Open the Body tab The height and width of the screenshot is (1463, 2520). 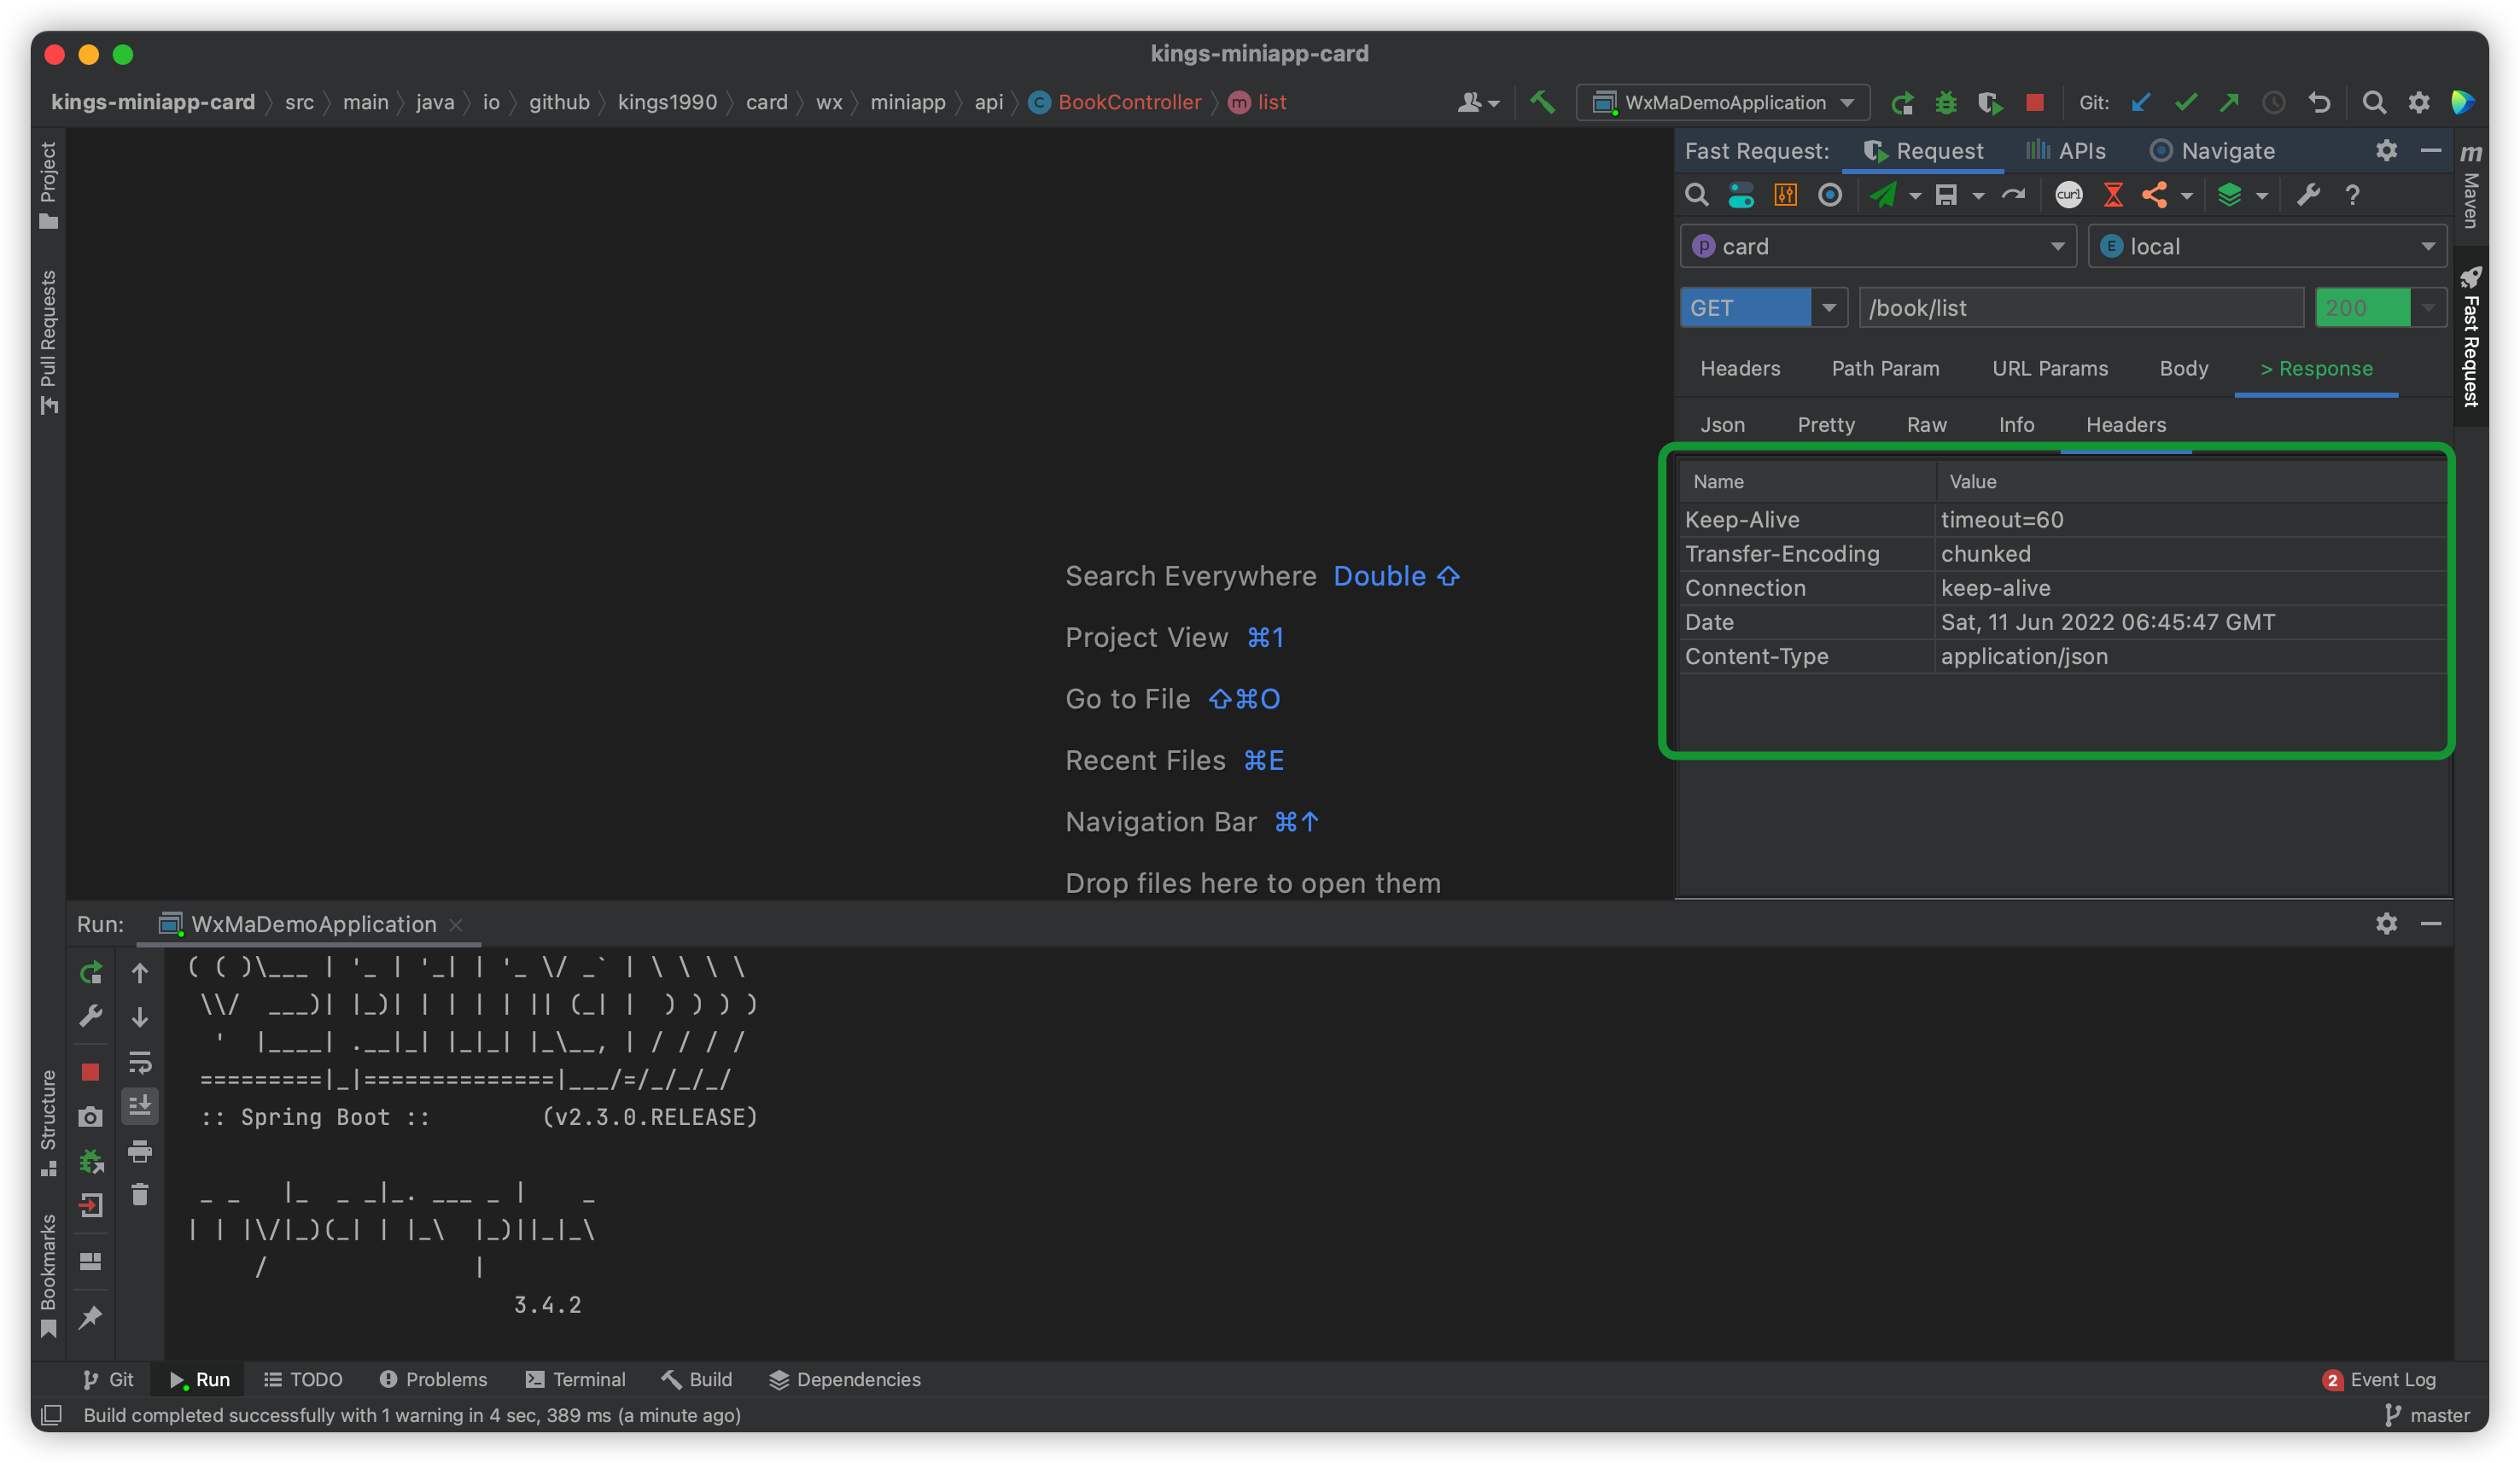[2183, 369]
